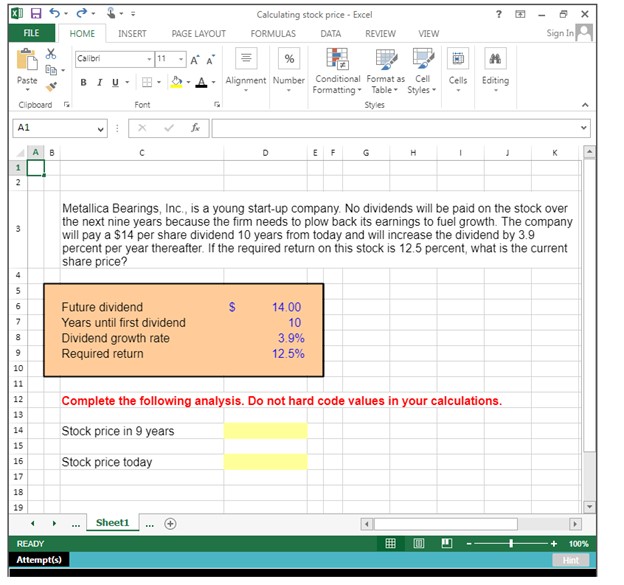Increase font size with larger A icon
624x585 pixels.
click(195, 60)
